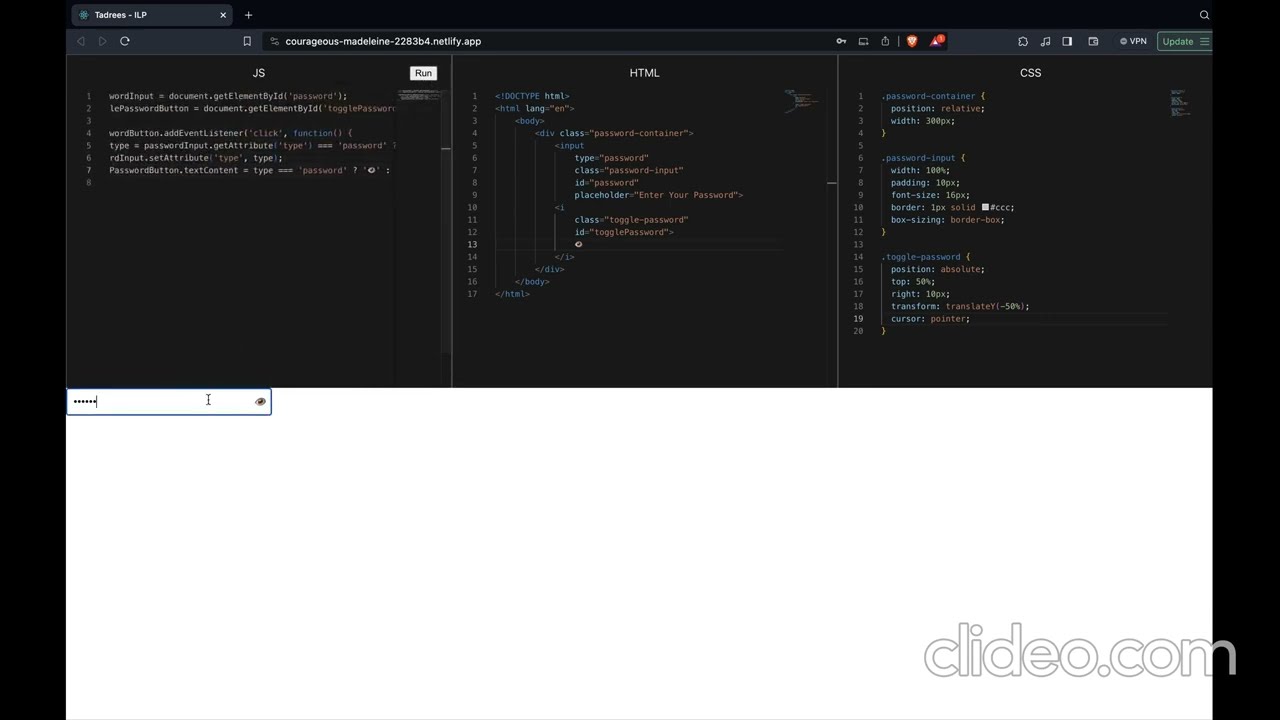Click the JS panel heading
Image resolution: width=1280 pixels, height=720 pixels.
point(259,73)
